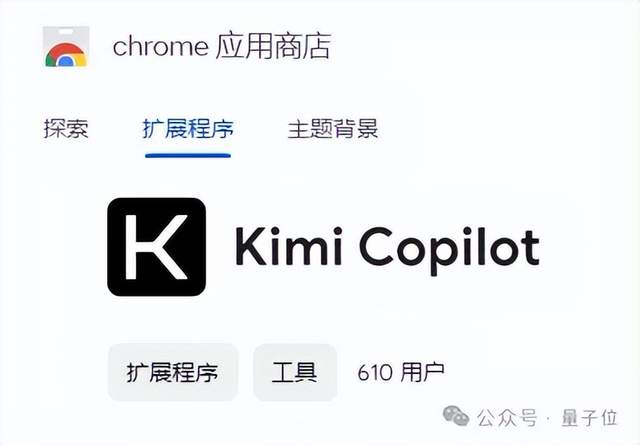The width and height of the screenshot is (640, 445).
Task: Click the 应用商店 header text
Action: pyautogui.click(x=273, y=46)
